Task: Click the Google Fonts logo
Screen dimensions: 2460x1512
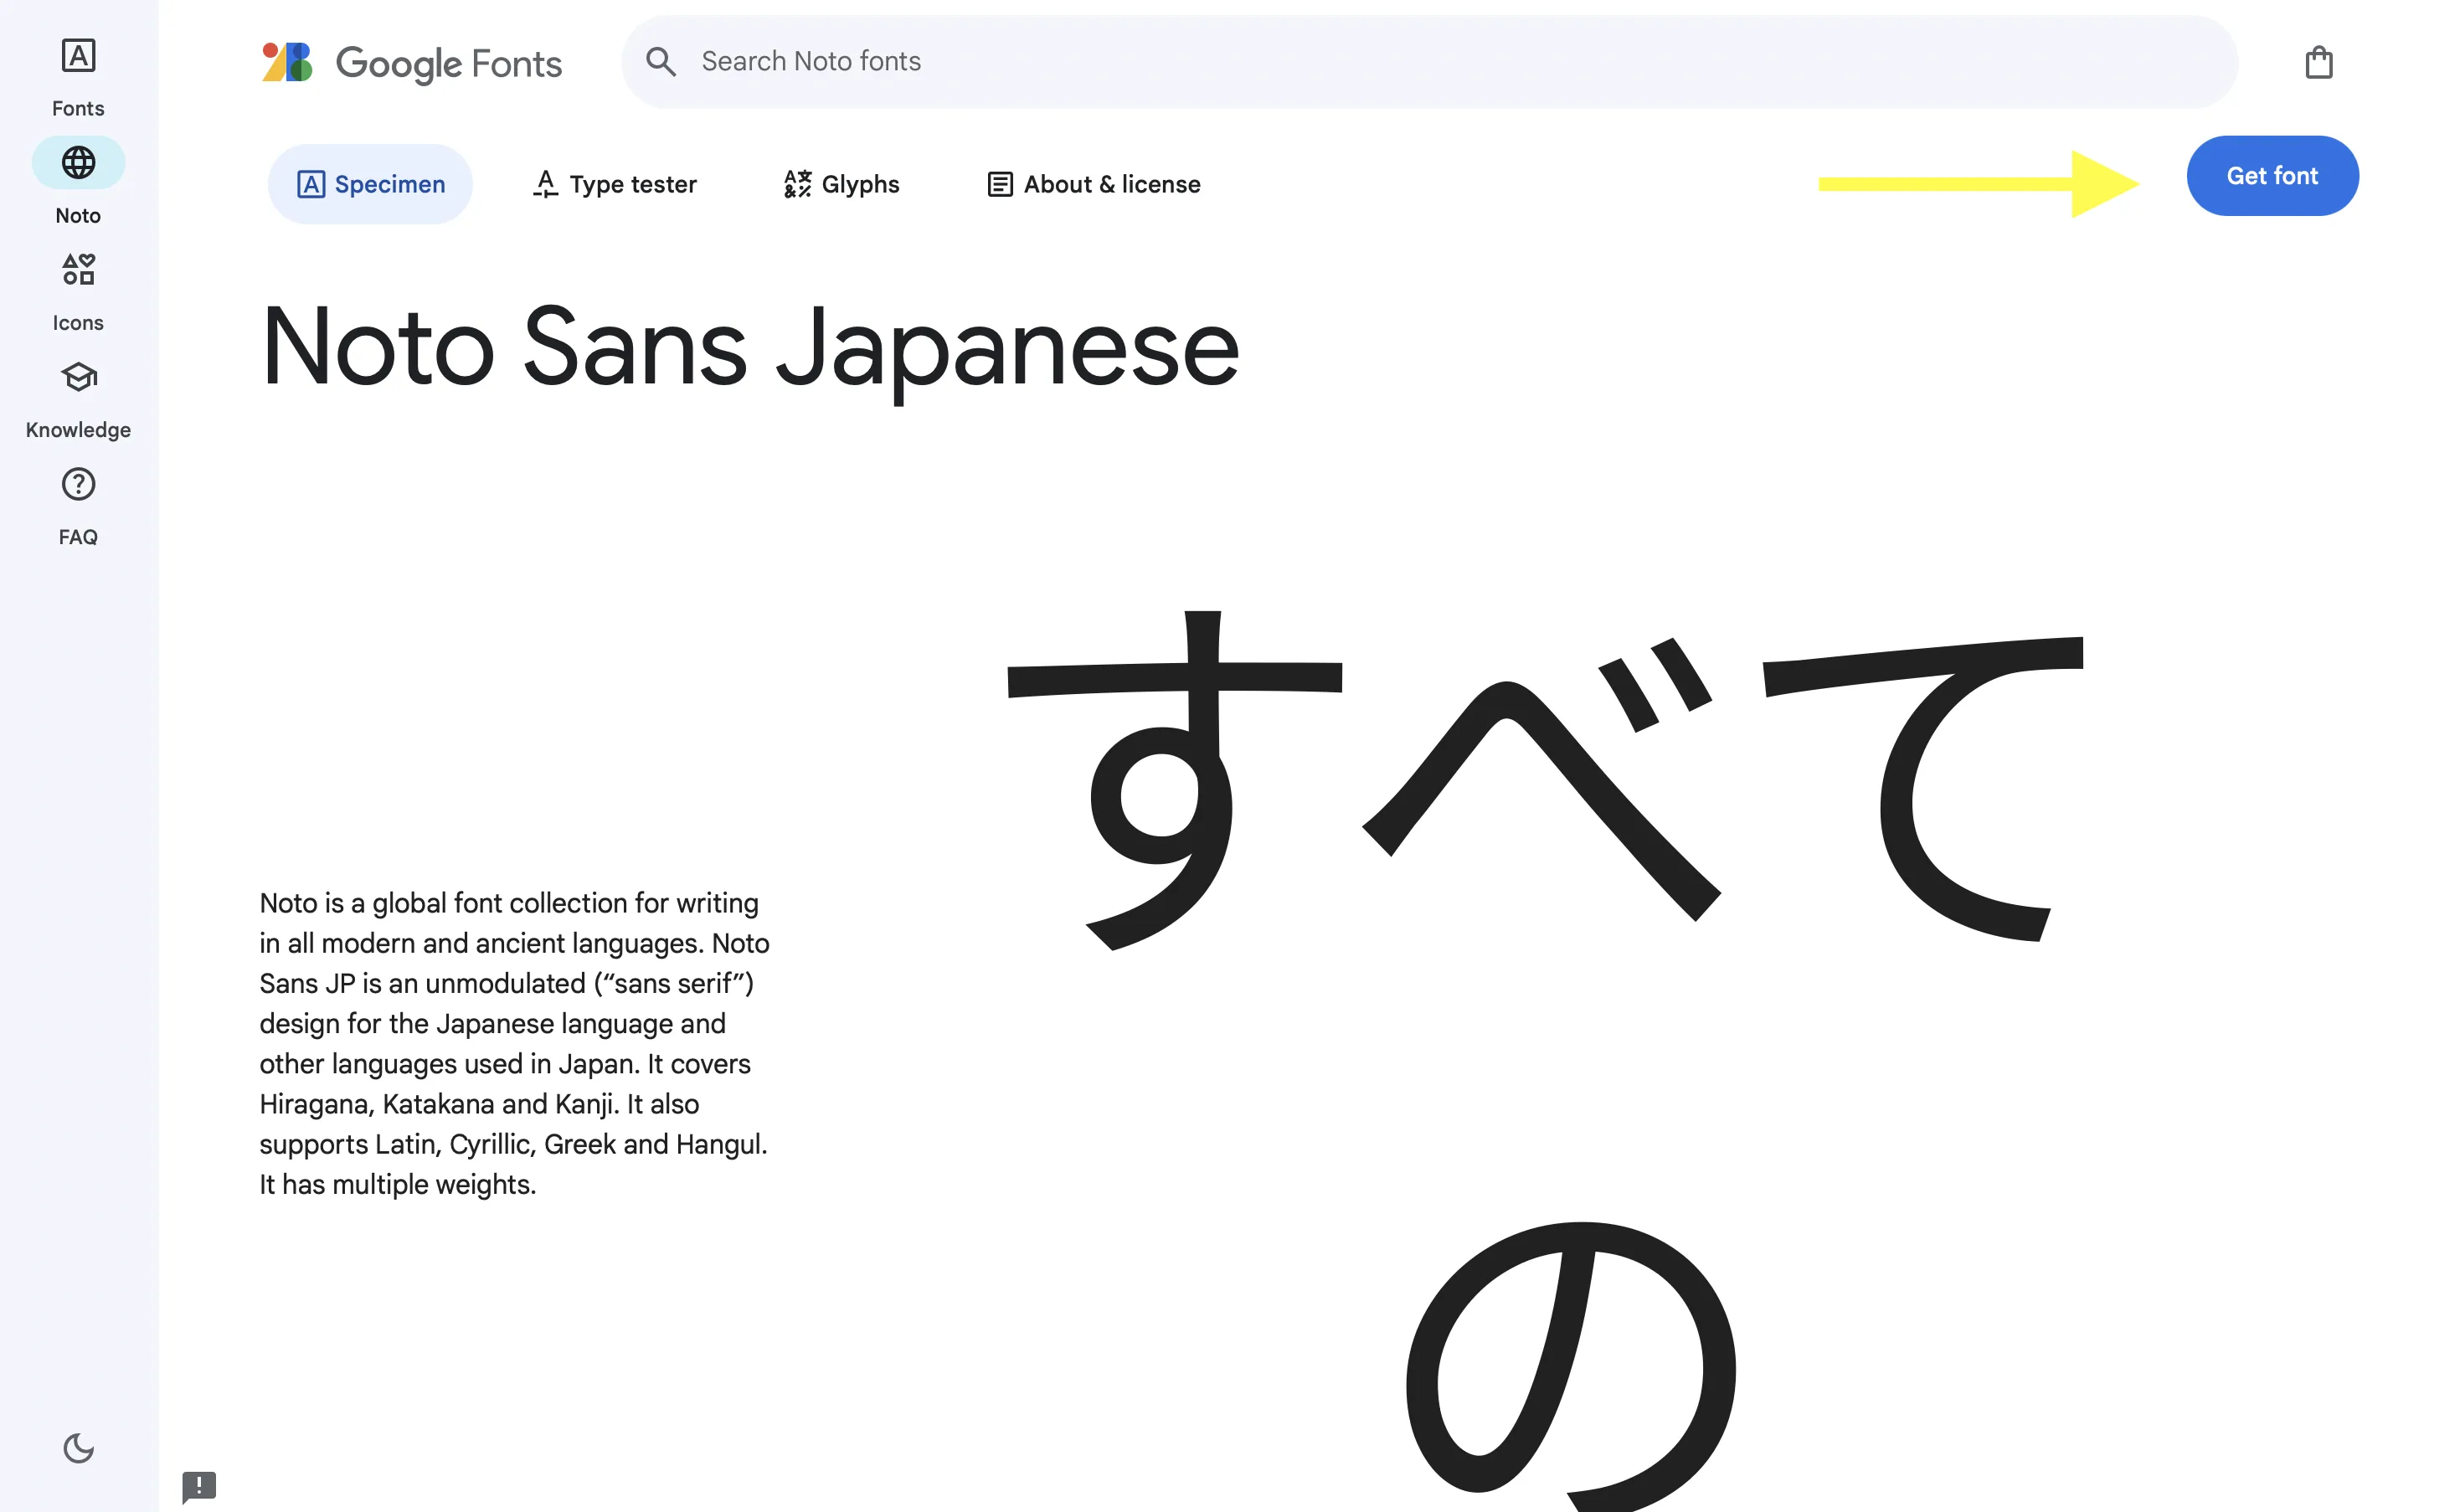Action: [x=412, y=63]
